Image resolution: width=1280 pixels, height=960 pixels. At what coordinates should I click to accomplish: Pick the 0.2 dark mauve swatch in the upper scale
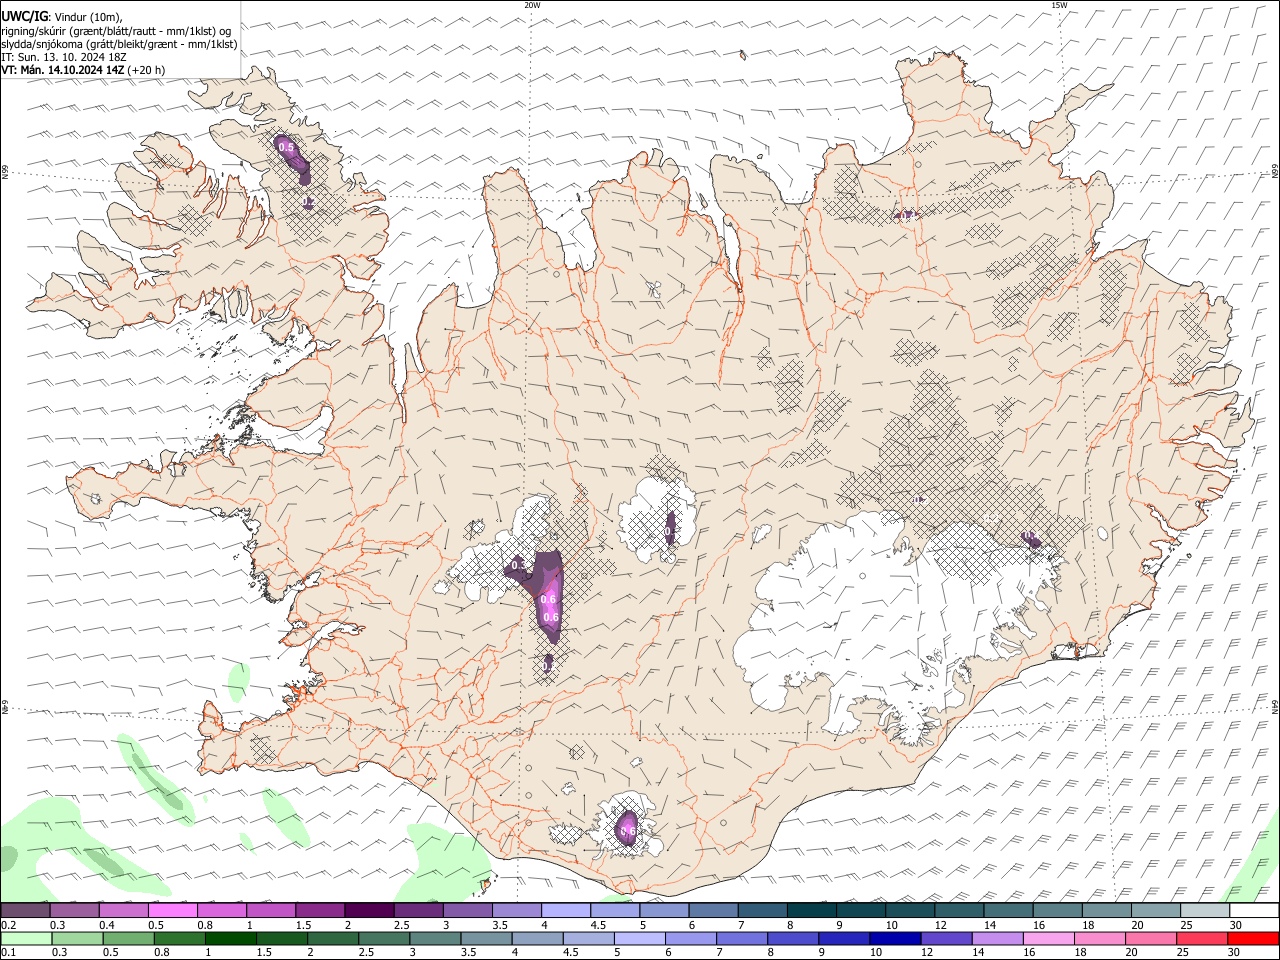(25, 911)
